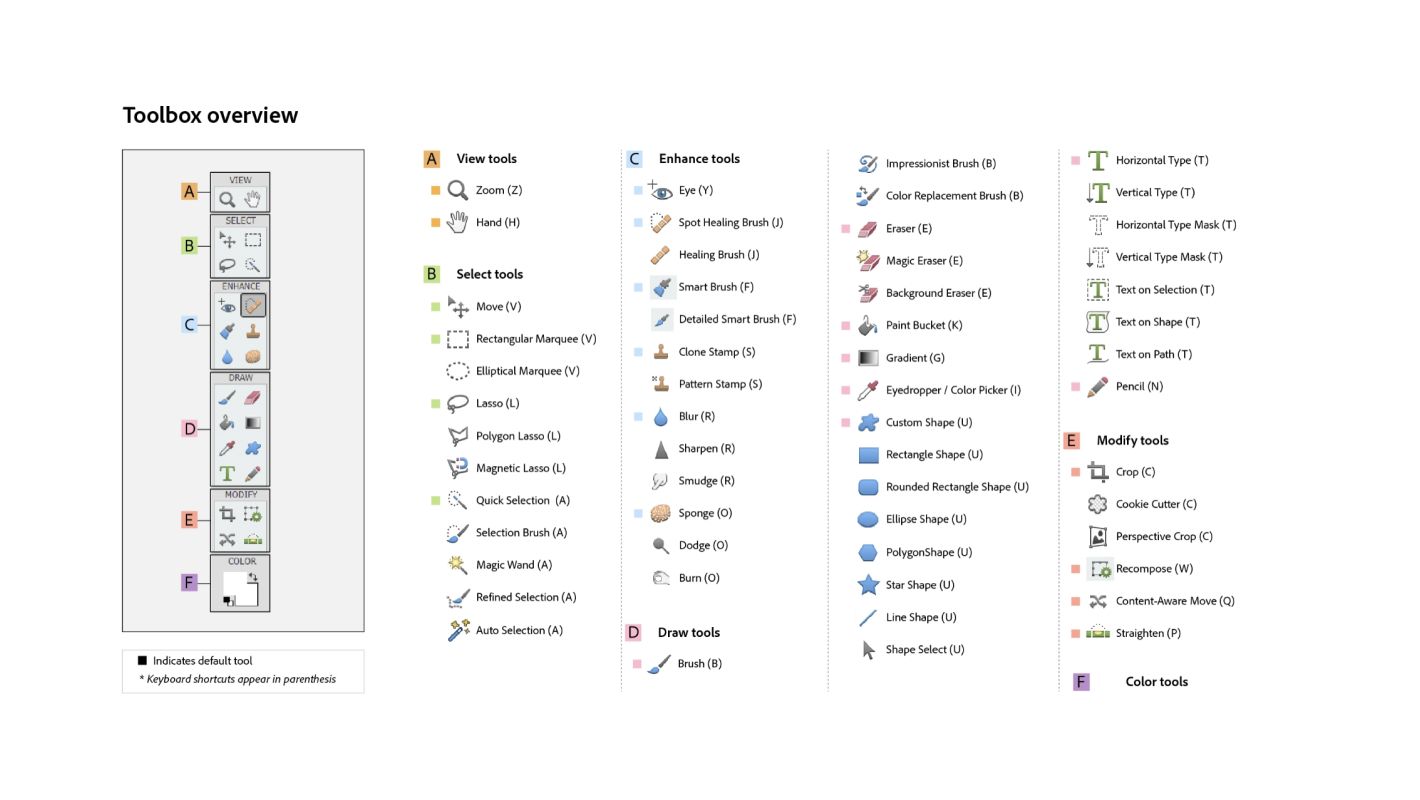Reset to default colors small black-white icon
Viewport: 1420px width, 800px height.
[x=229, y=600]
